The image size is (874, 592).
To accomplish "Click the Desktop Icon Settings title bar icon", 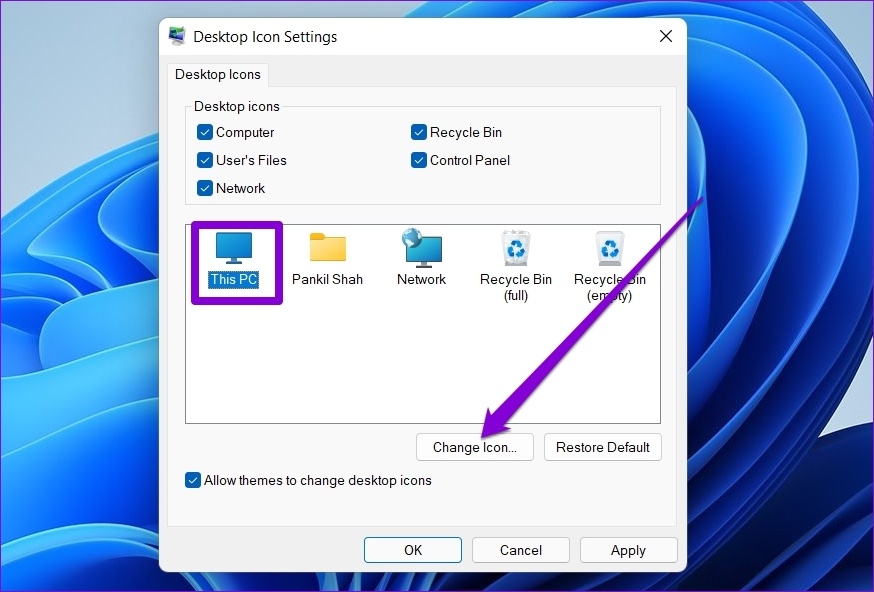I will tap(178, 35).
